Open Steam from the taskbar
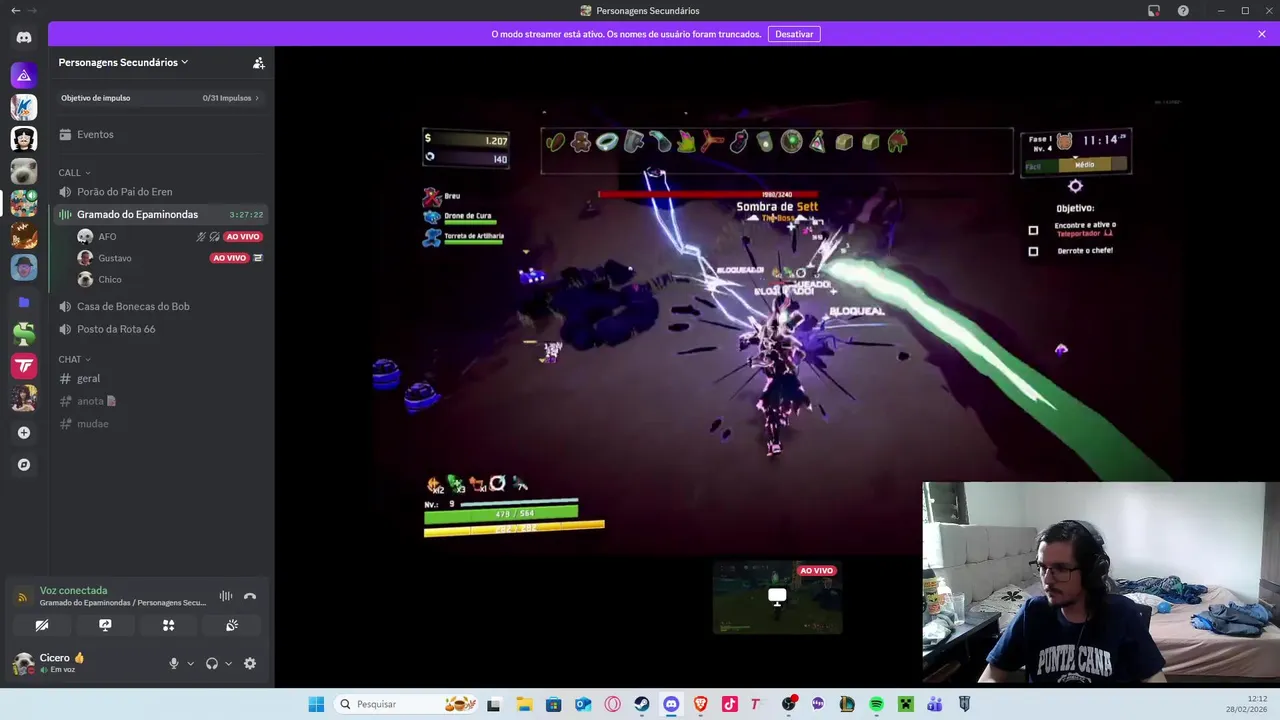This screenshot has height=720, width=1280. [x=642, y=704]
